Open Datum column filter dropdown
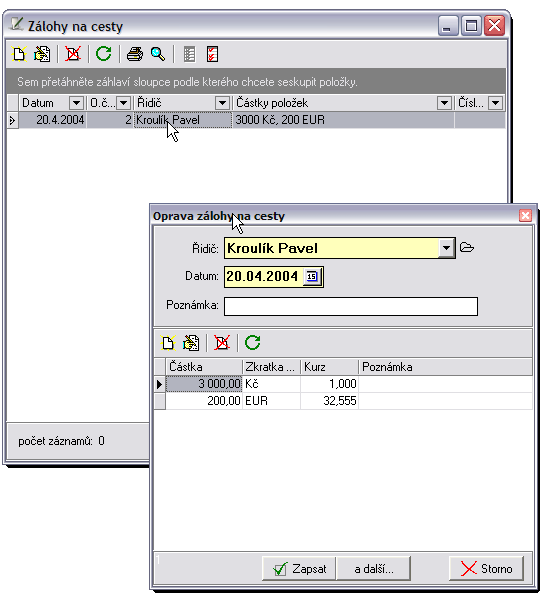Screen dimensions: 550x600 click(x=76, y=103)
